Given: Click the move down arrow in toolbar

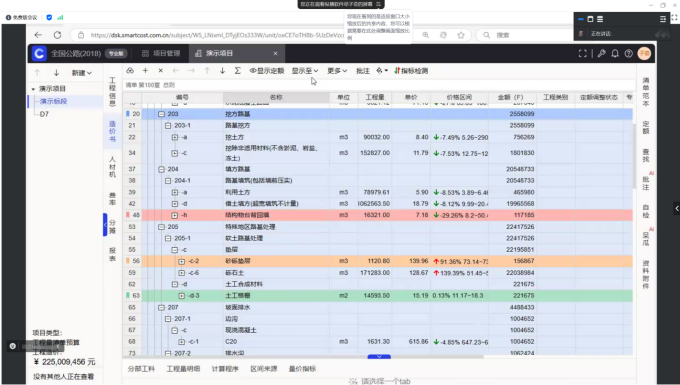Looking at the screenshot, I should [222, 71].
